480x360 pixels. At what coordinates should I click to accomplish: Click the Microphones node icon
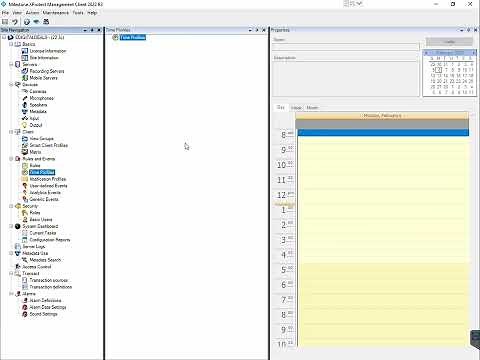(x=25, y=98)
